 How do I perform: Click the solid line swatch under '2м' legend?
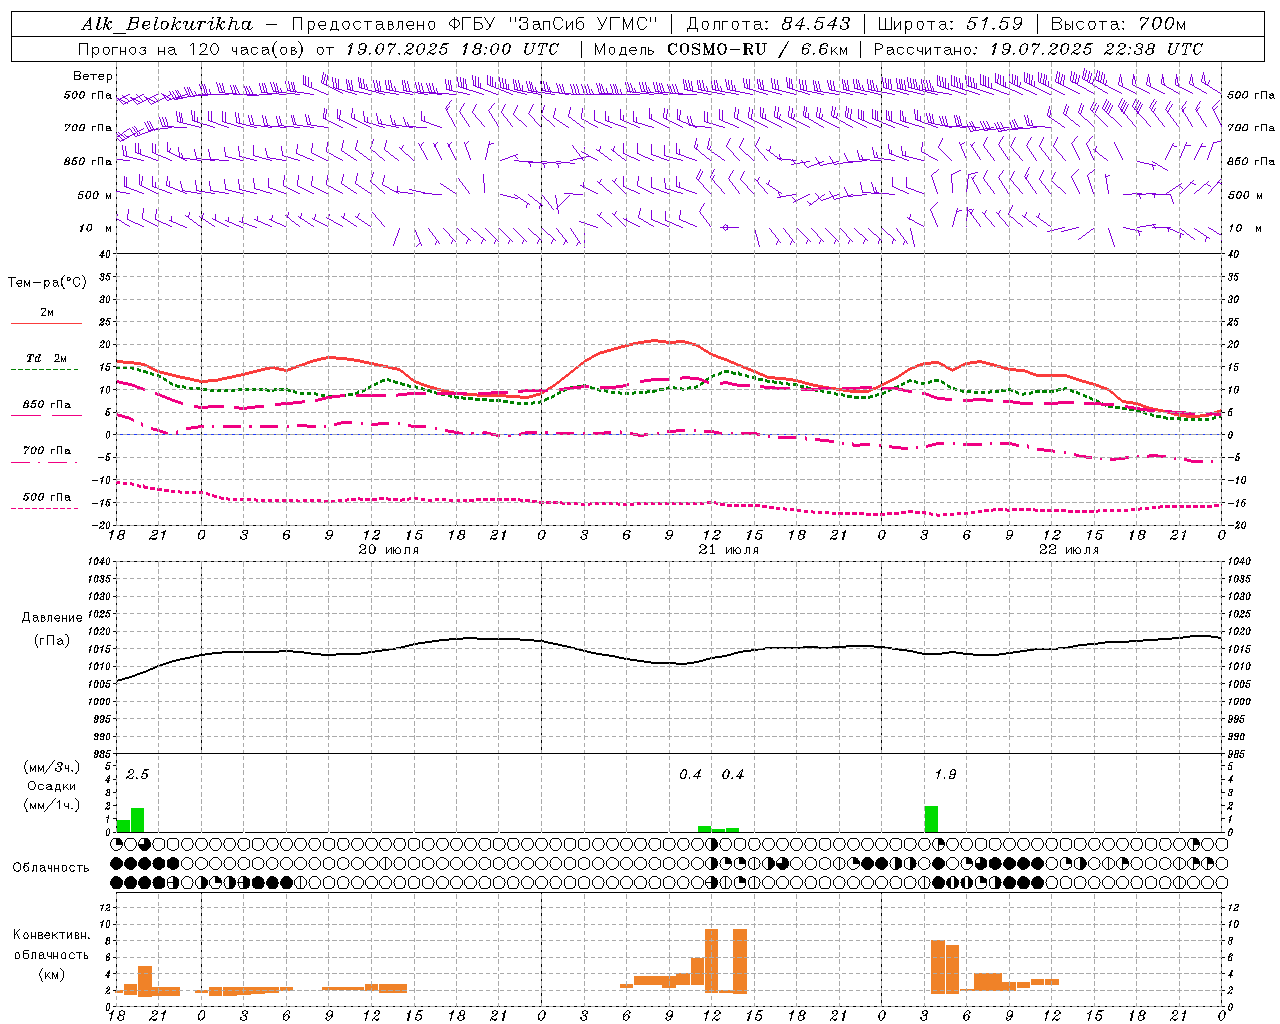click(x=46, y=324)
